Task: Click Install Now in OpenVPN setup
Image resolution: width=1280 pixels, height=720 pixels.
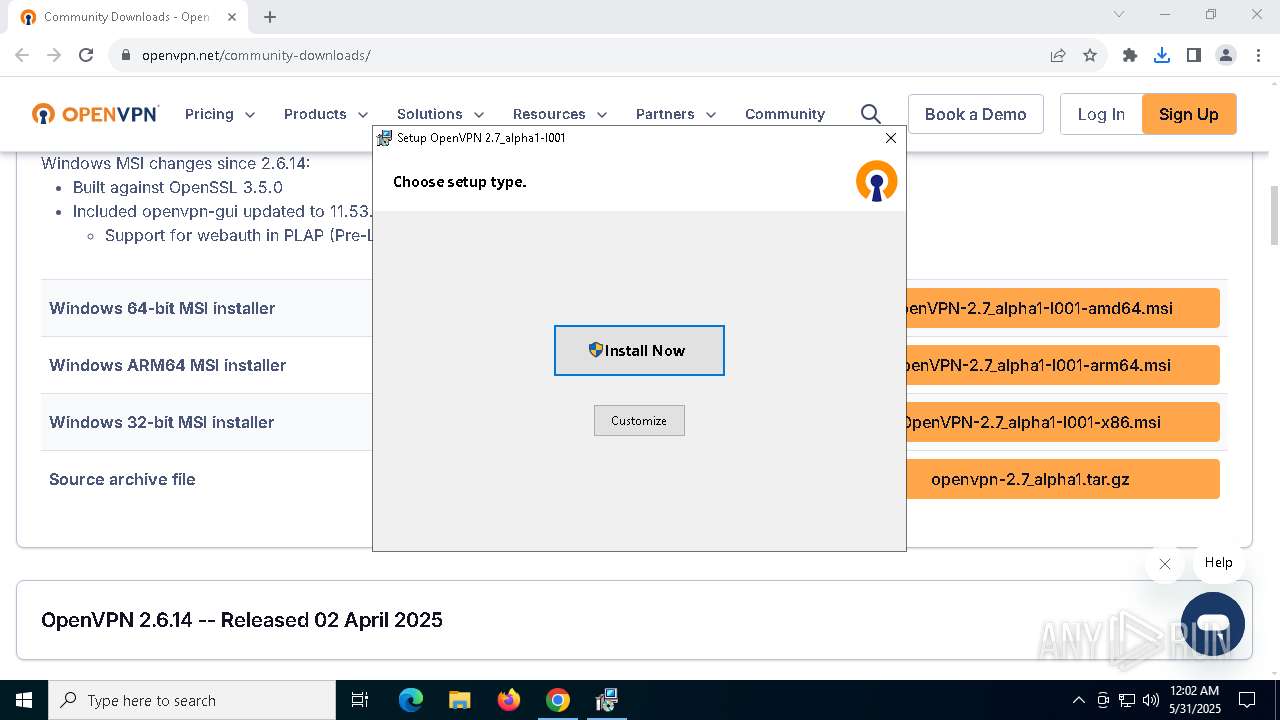Action: [639, 350]
